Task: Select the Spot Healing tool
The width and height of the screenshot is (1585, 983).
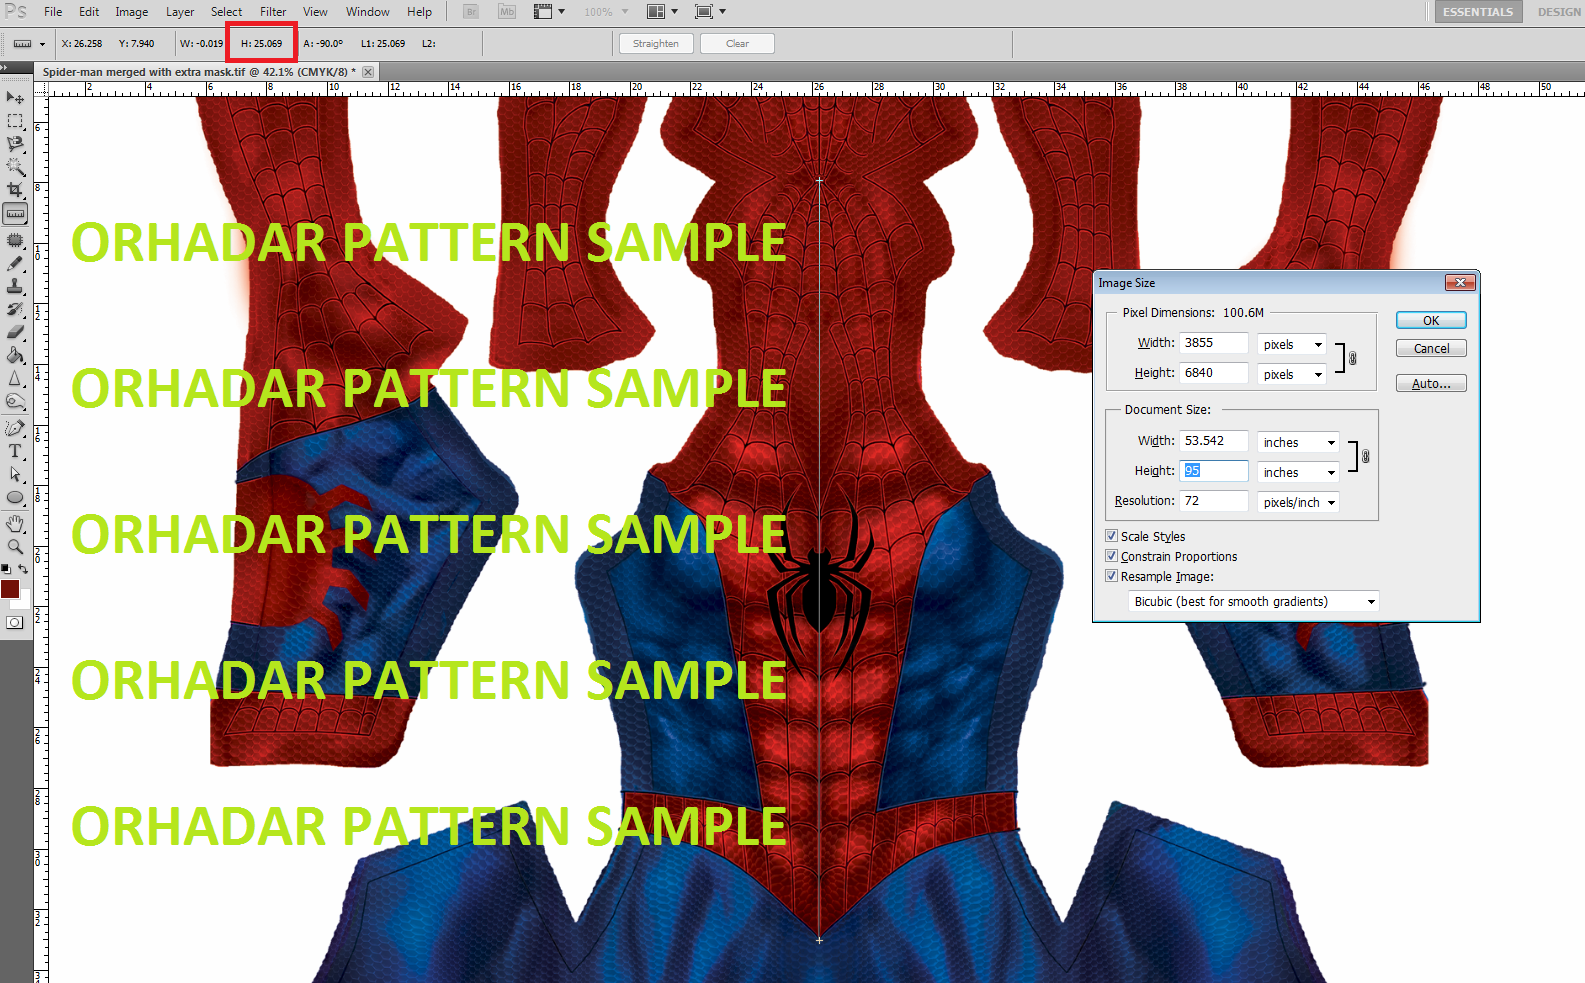Action: point(15,240)
